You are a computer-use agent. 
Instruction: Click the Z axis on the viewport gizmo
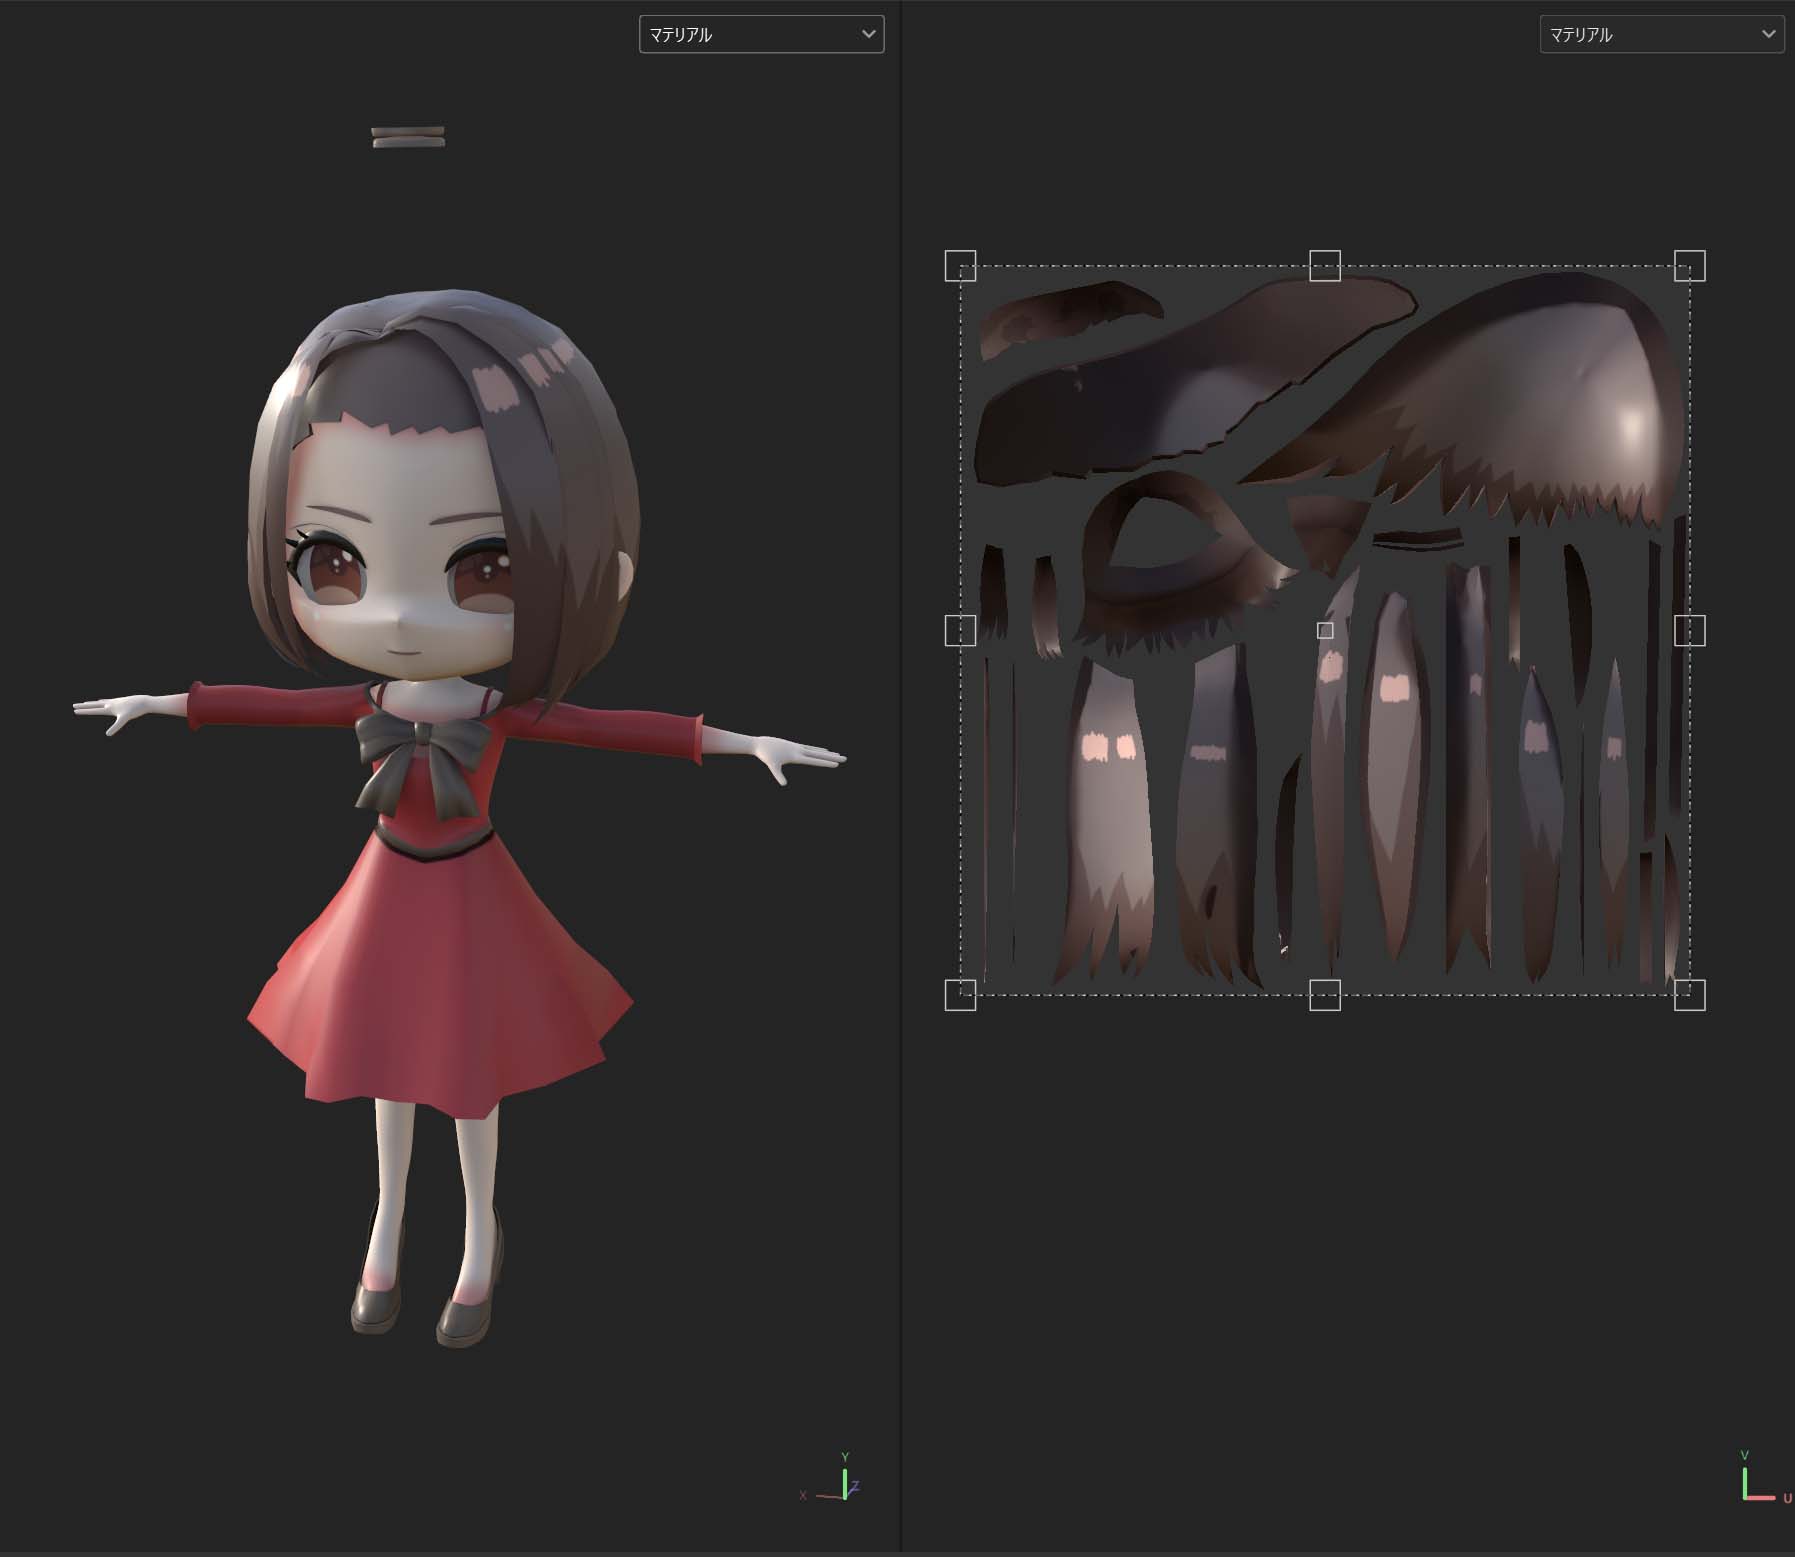point(856,1487)
